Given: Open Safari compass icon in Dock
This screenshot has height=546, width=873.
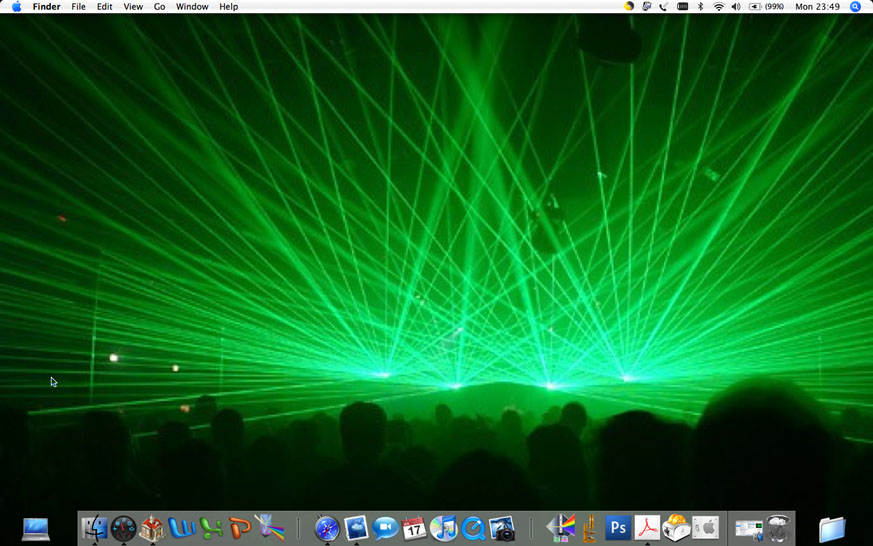Looking at the screenshot, I should [327, 529].
